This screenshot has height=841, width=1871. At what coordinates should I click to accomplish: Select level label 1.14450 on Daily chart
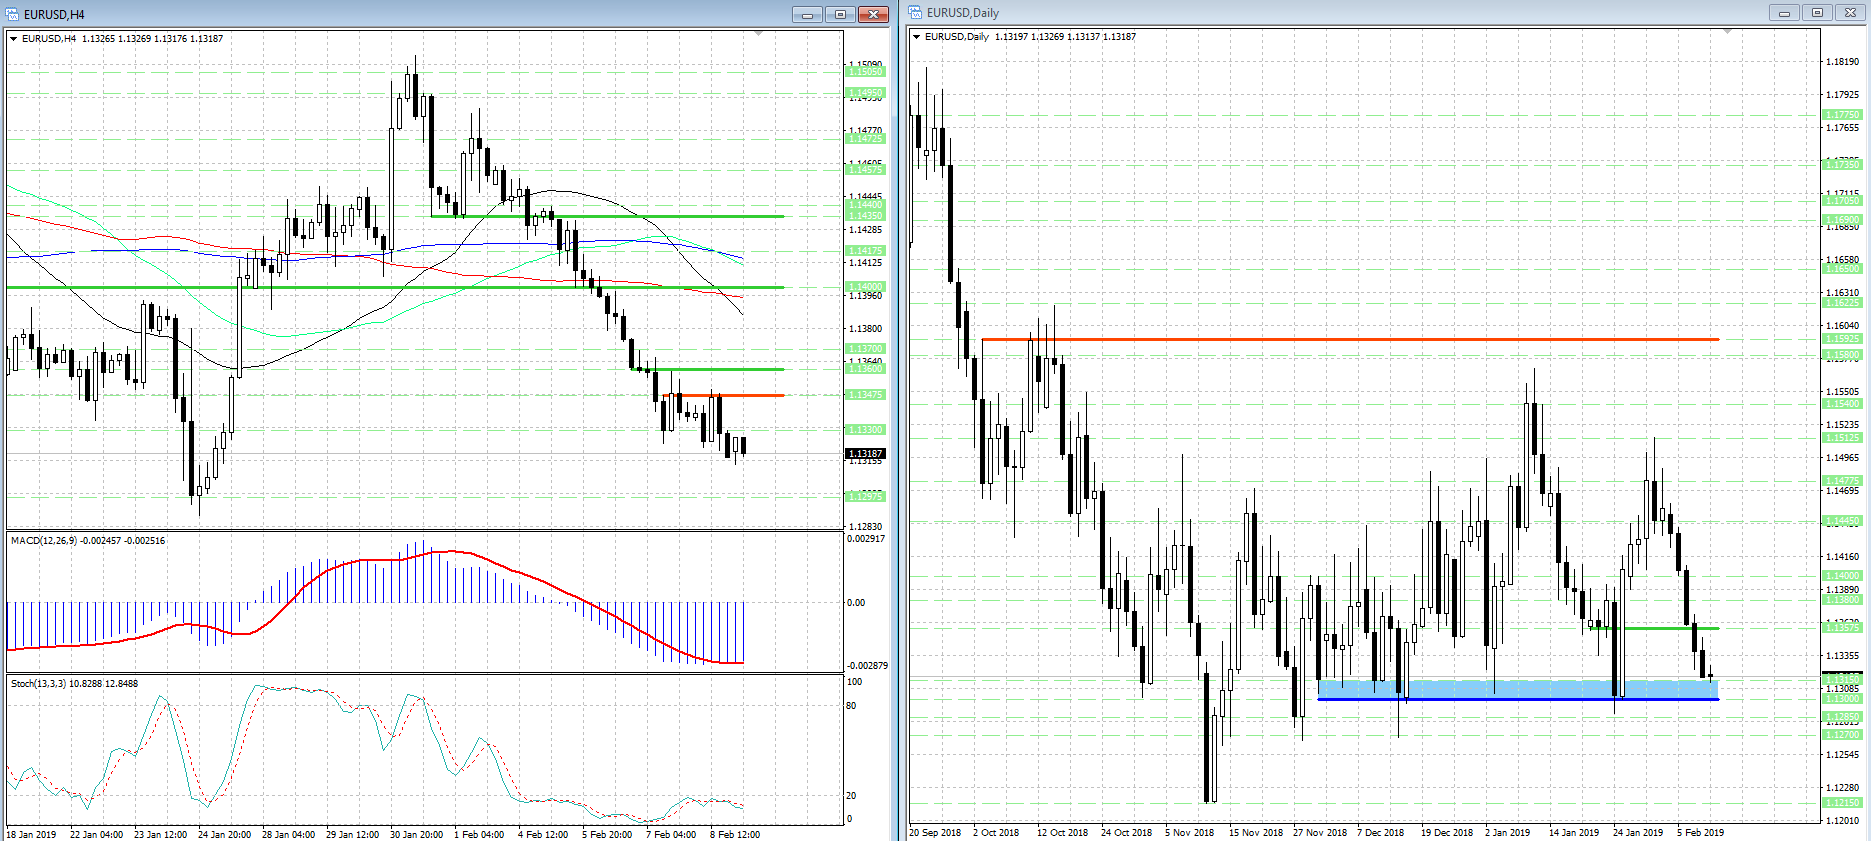(1843, 521)
